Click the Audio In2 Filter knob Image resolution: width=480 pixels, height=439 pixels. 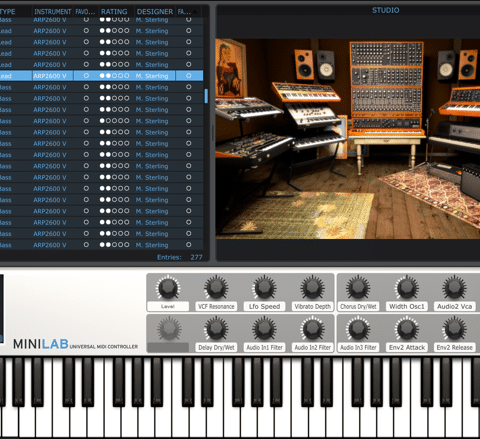pos(312,329)
